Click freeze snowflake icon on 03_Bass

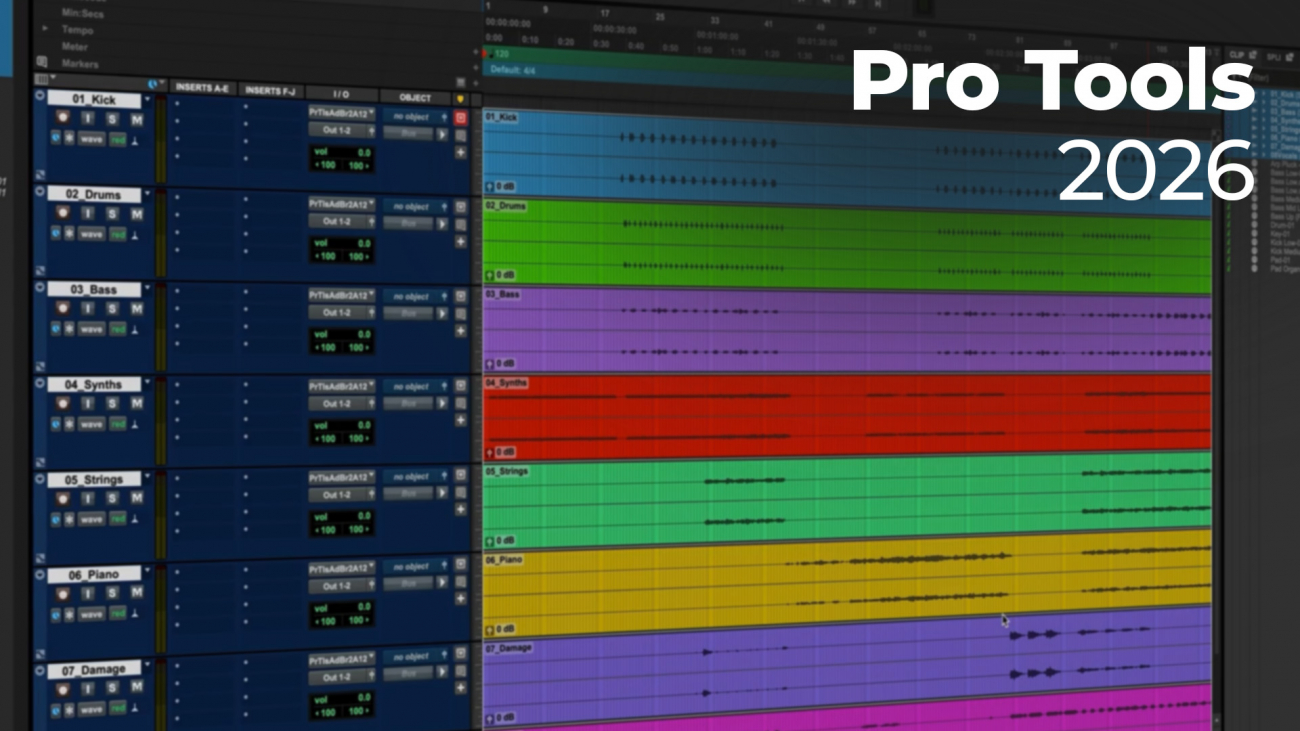pyautogui.click(x=70, y=329)
